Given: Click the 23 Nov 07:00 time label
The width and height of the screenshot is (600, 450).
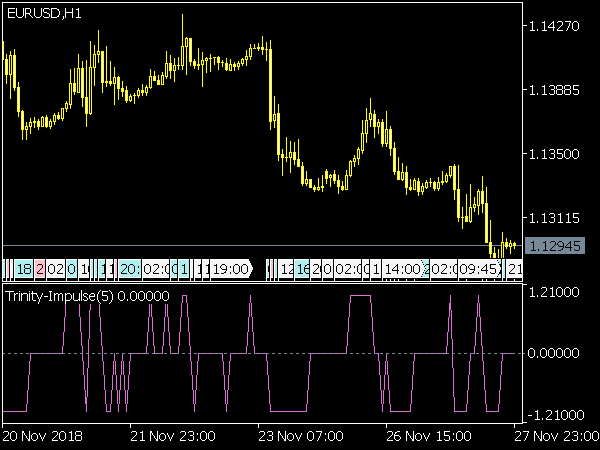Looking at the screenshot, I should coord(301,436).
